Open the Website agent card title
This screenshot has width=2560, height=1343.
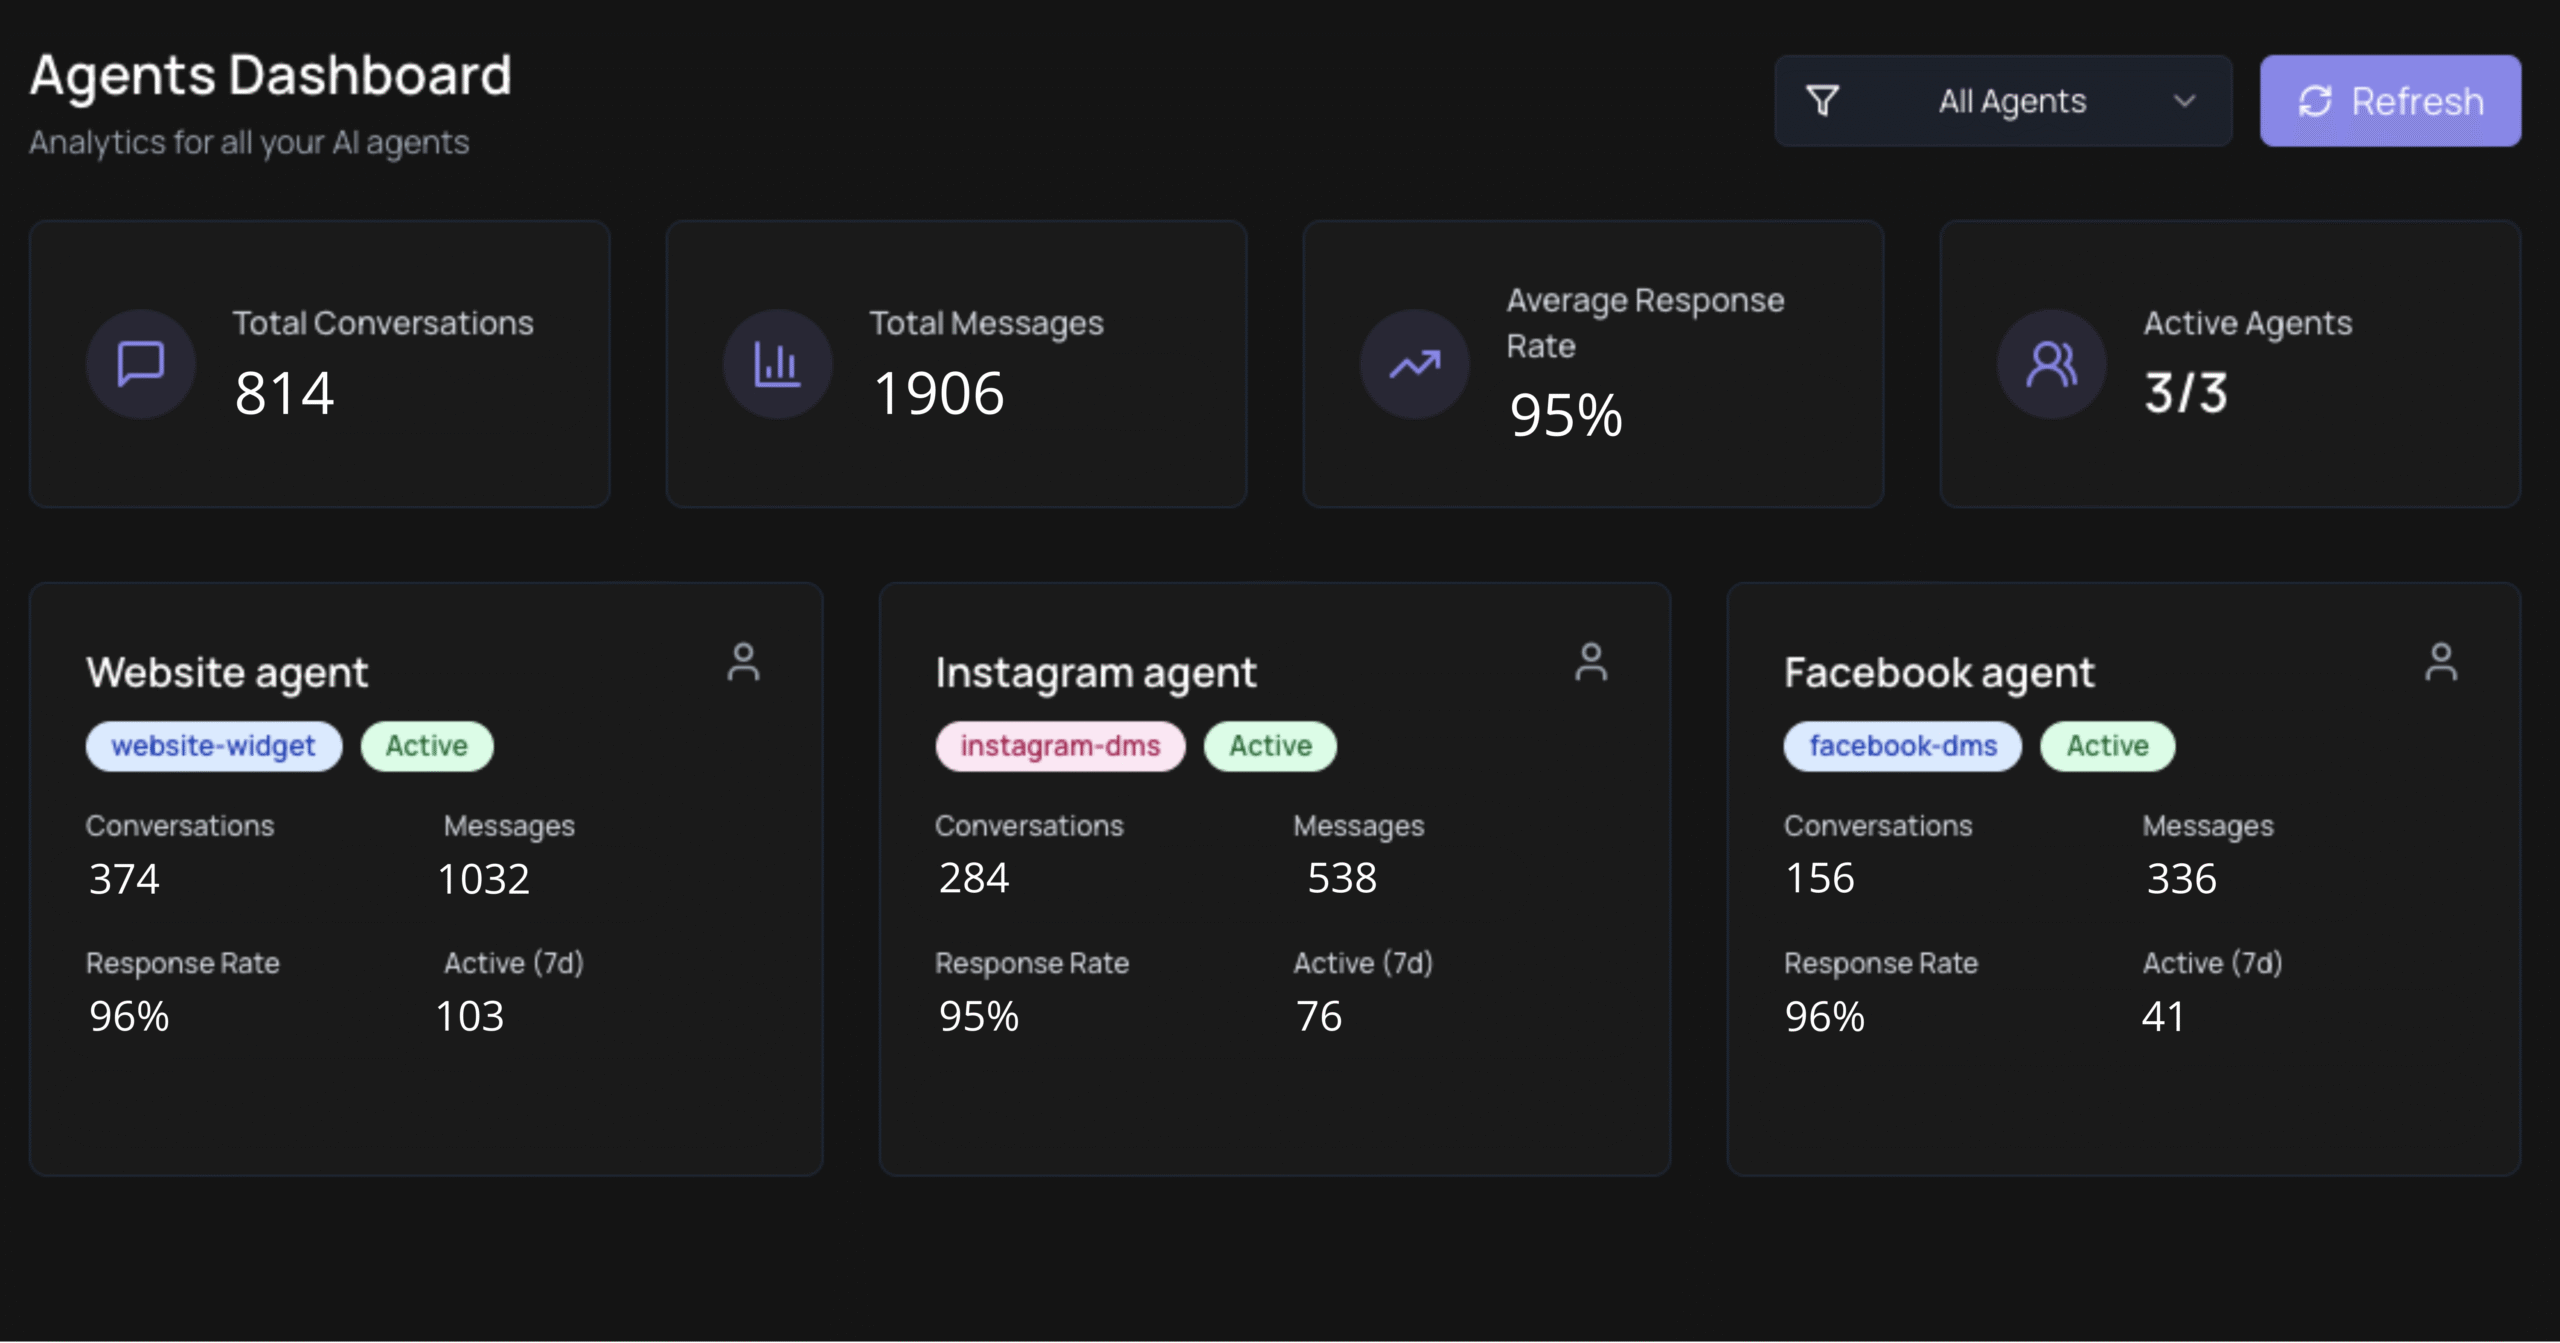pos(227,673)
